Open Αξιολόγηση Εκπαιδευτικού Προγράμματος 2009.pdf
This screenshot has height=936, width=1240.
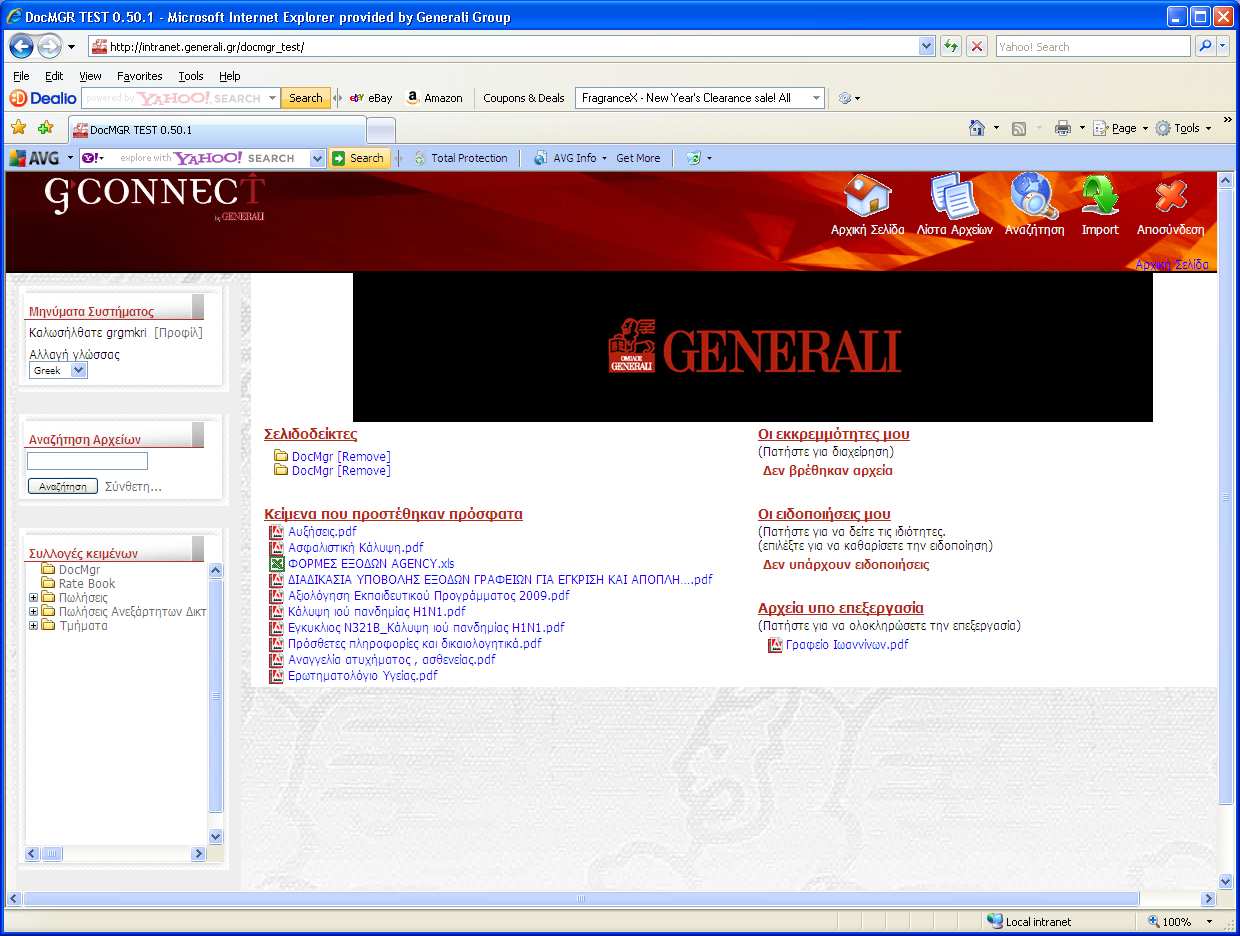pyautogui.click(x=429, y=596)
